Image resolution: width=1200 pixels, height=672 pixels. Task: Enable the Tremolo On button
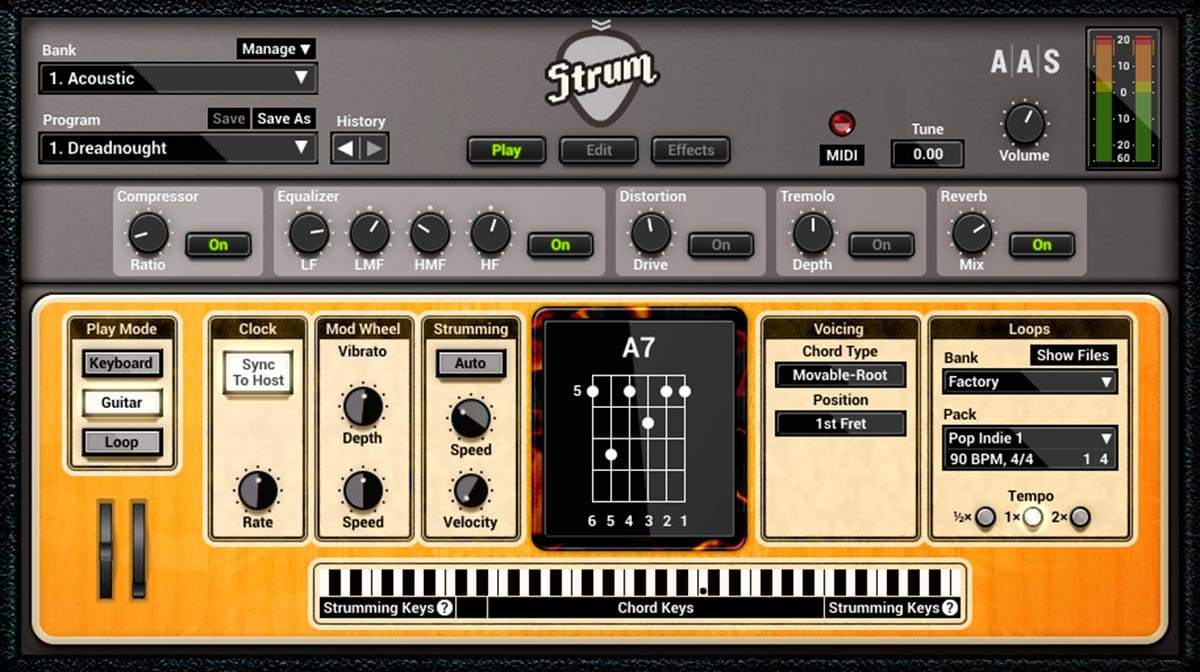[881, 245]
